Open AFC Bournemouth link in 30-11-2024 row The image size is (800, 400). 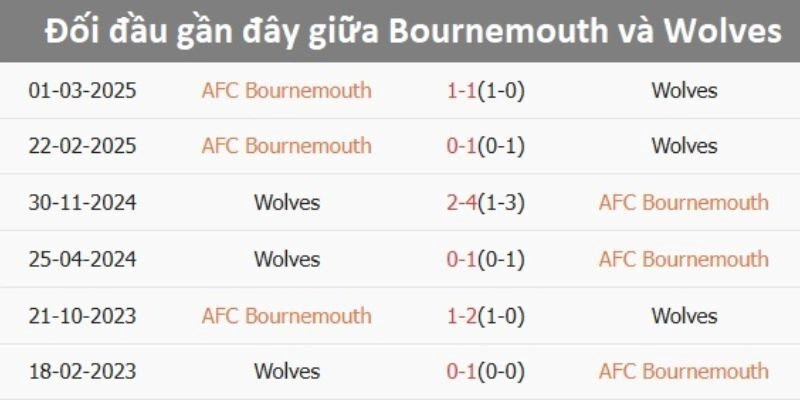pos(684,202)
